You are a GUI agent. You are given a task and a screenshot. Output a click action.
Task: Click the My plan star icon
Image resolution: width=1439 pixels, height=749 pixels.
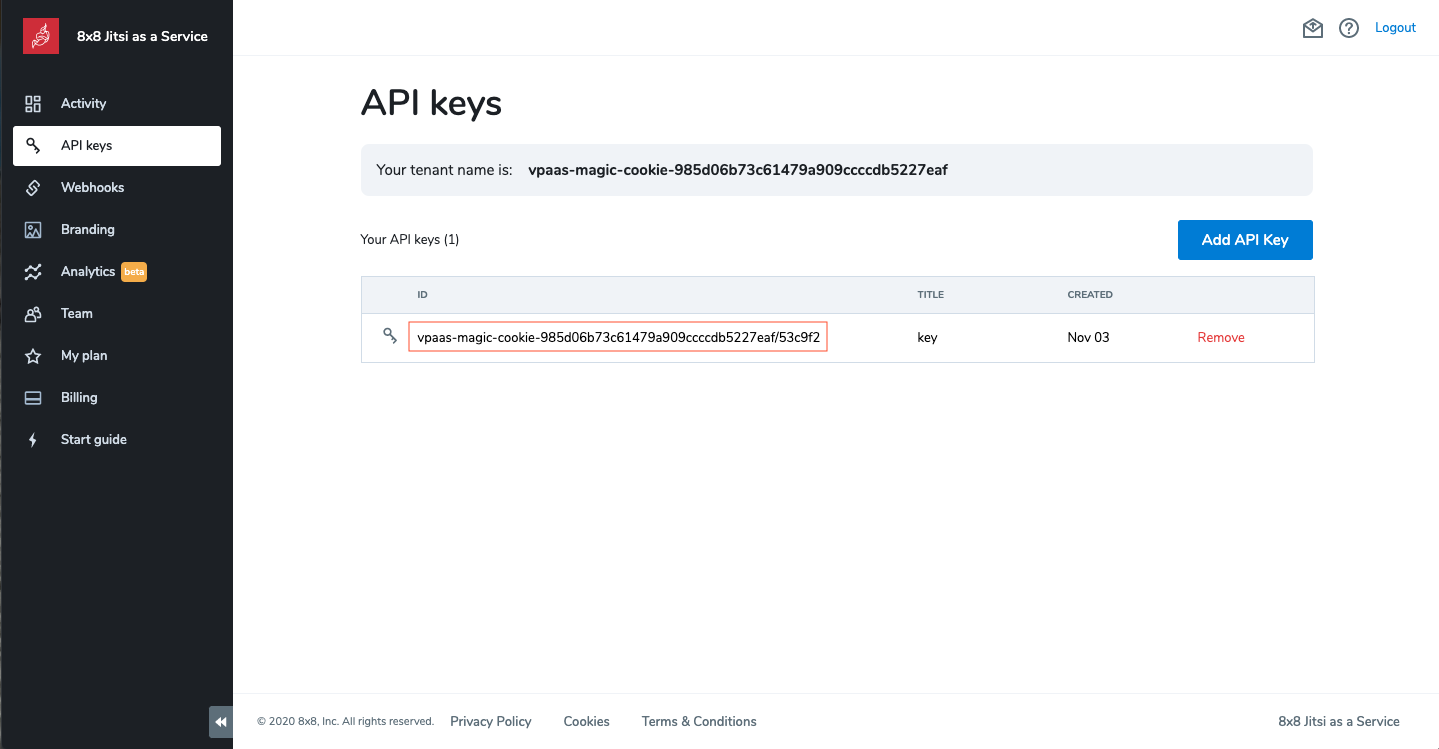33,356
